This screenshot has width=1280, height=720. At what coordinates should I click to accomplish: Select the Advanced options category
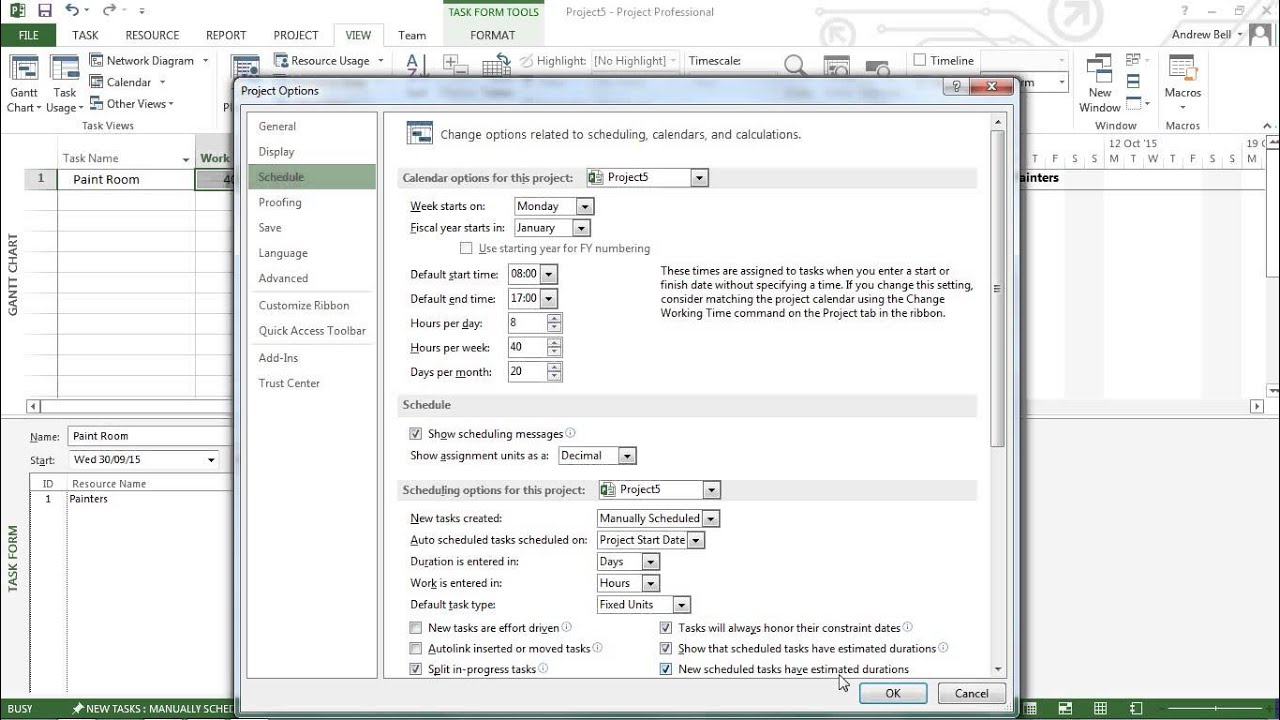[x=312, y=279]
